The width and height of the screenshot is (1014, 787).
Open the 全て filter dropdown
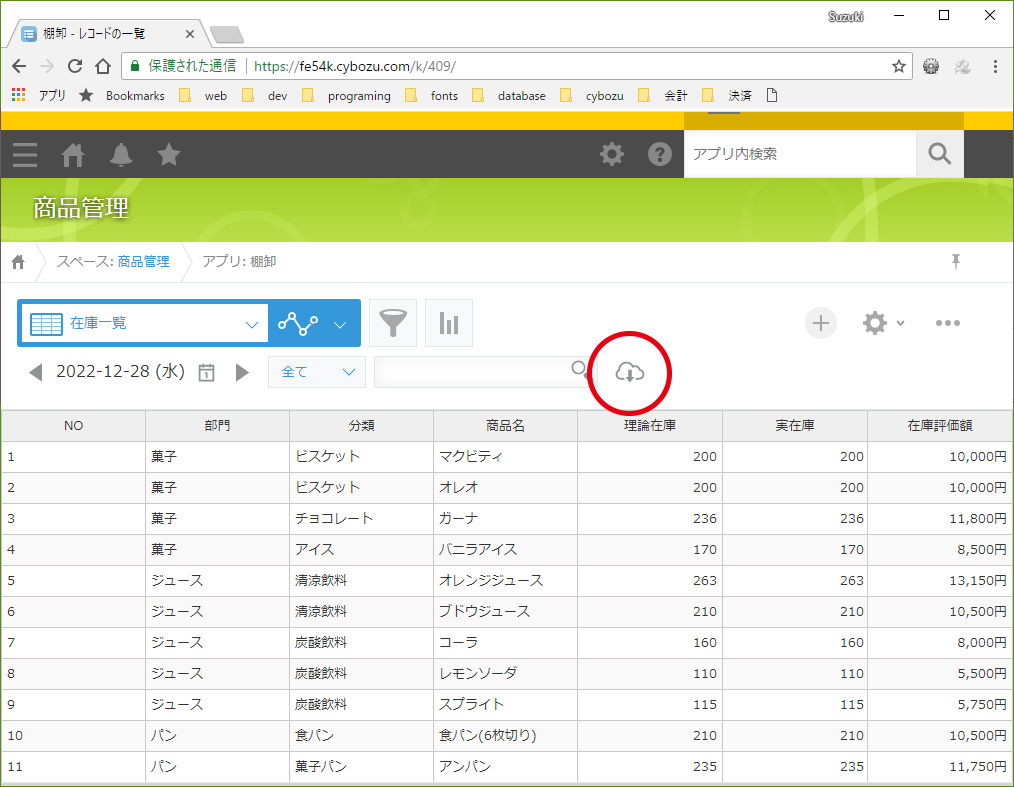[x=316, y=372]
